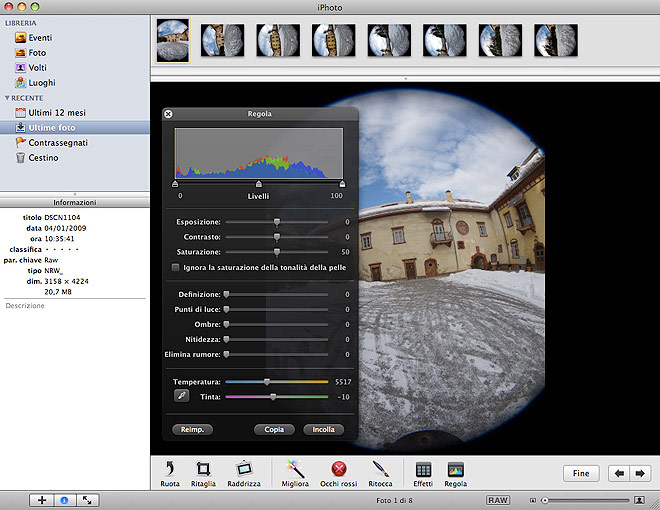Select the last photo thumbnail
Image resolution: width=660 pixels, height=510 pixels.
556,40
